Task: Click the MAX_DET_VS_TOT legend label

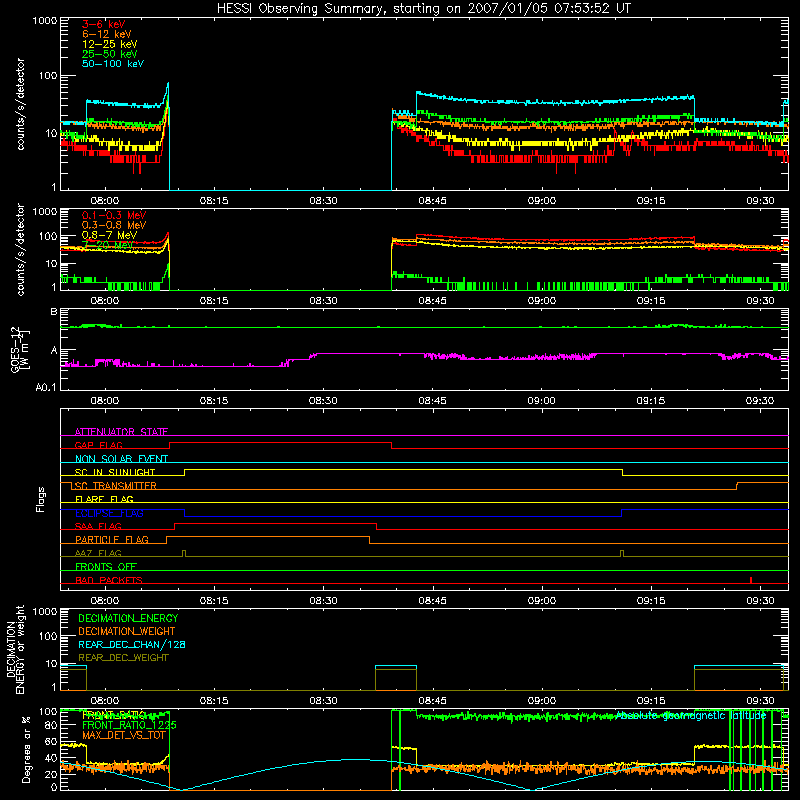Action: [x=124, y=735]
